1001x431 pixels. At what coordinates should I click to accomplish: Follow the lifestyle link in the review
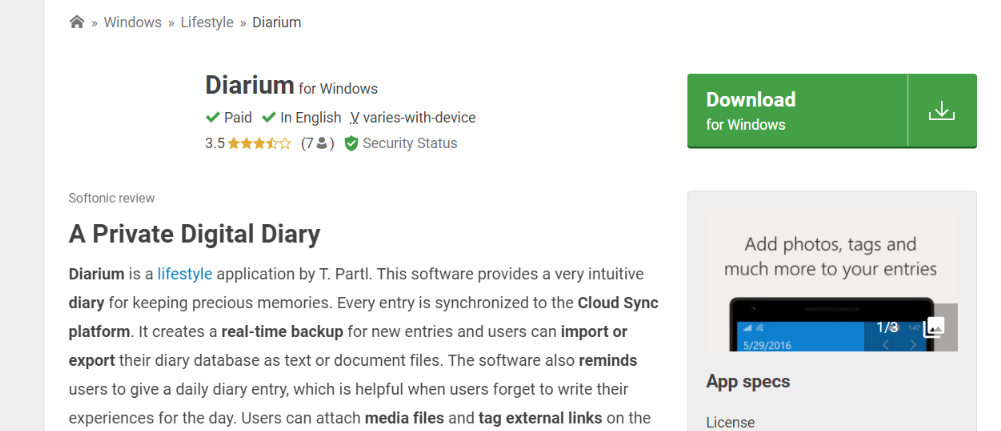pyautogui.click(x=185, y=274)
